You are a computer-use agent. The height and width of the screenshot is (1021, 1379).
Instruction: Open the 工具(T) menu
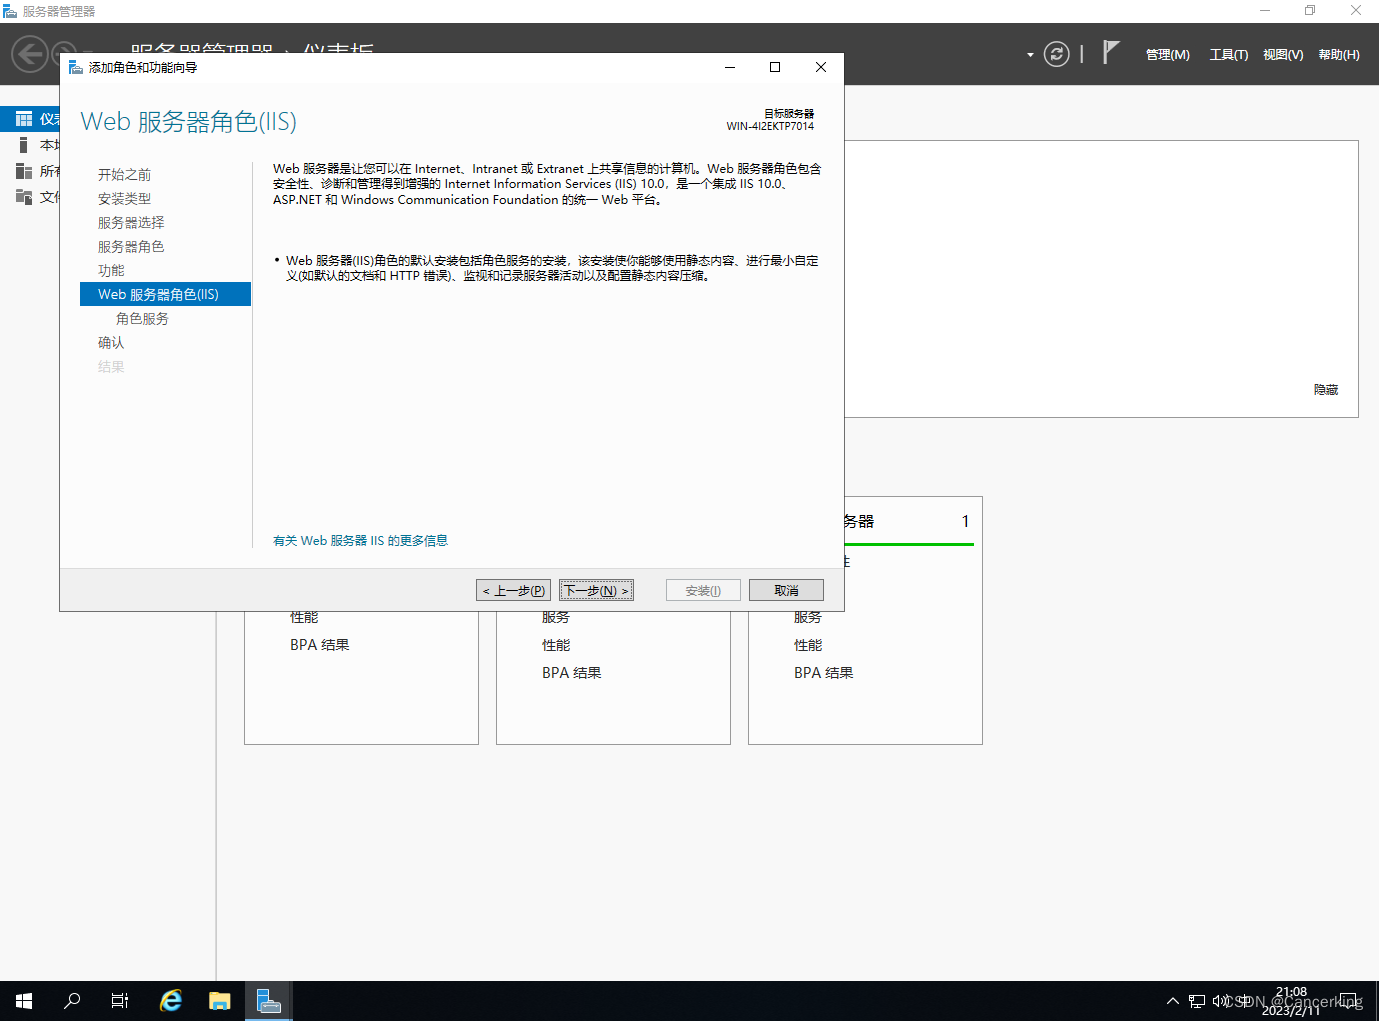pyautogui.click(x=1228, y=55)
